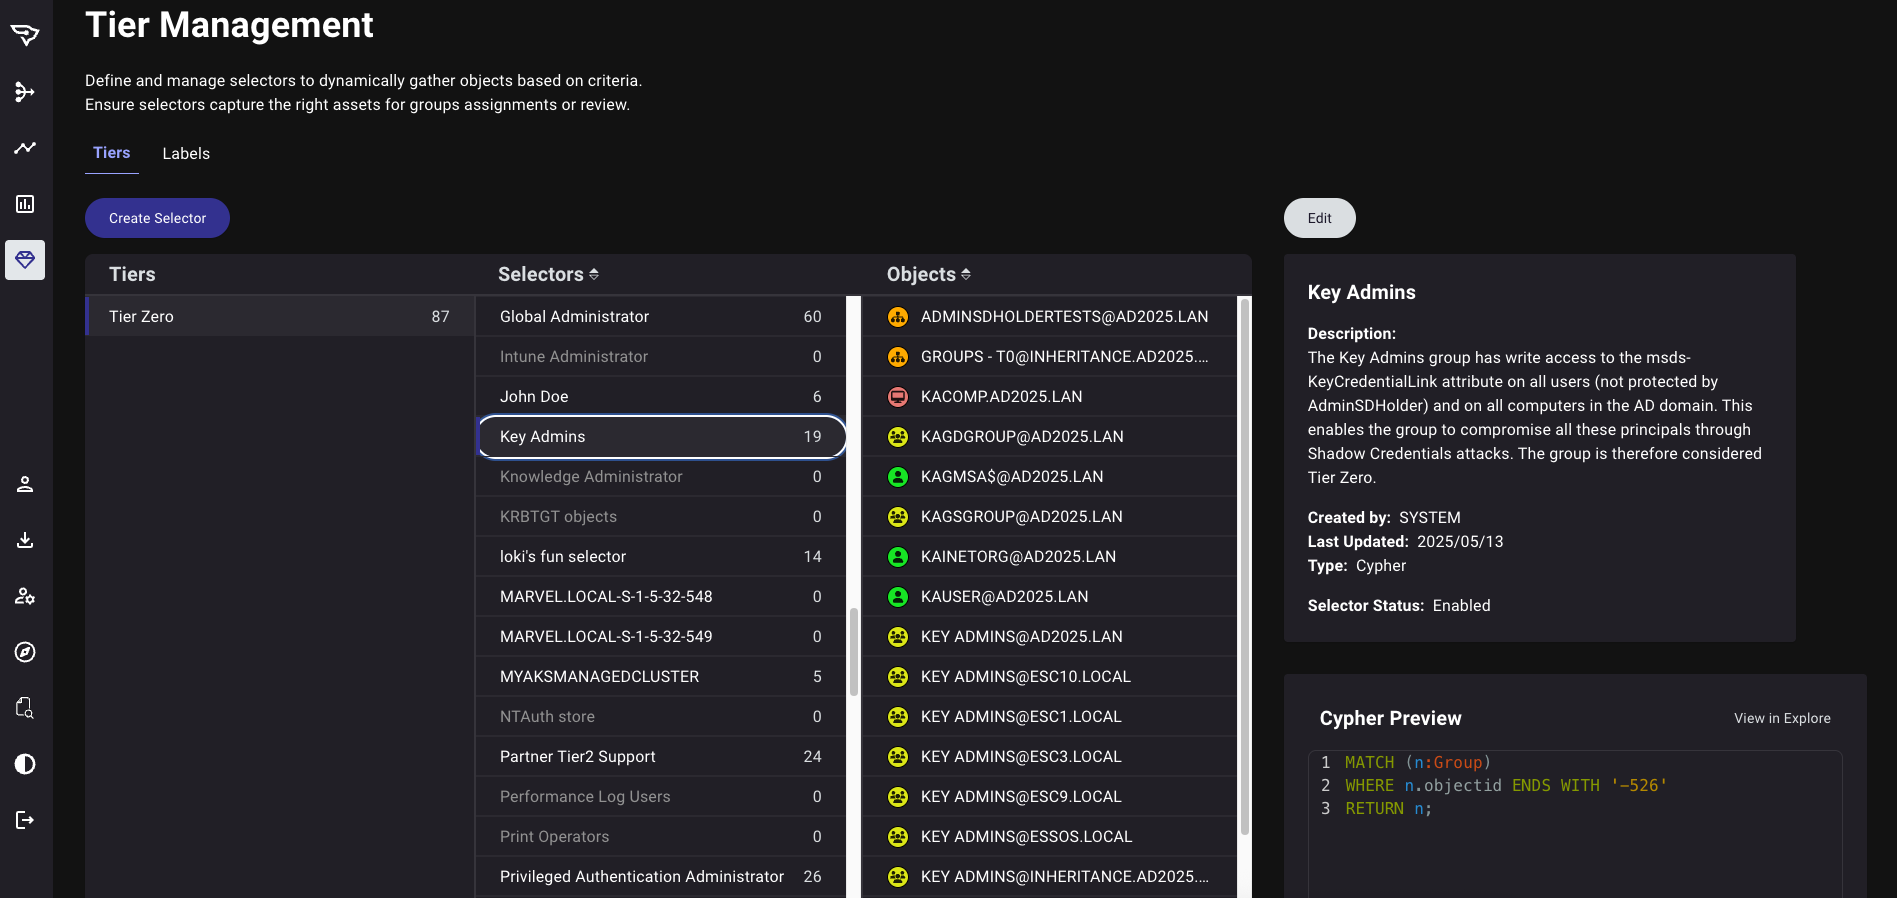Select the MYAKSMANAGEDCLUSTER selector
This screenshot has width=1897, height=898.
pos(661,676)
